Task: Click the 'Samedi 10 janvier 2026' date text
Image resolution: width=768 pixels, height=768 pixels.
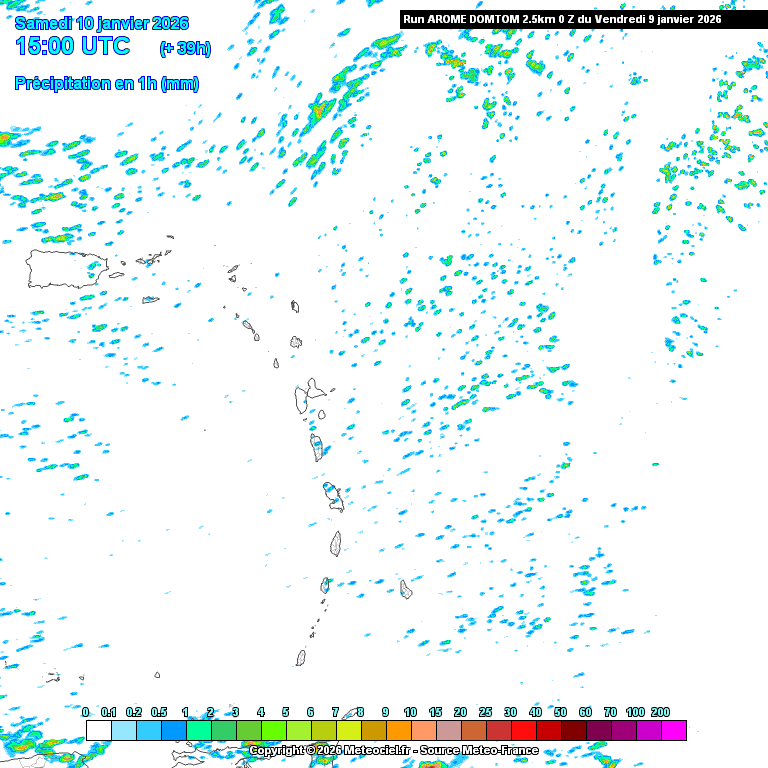Action: pyautogui.click(x=101, y=23)
